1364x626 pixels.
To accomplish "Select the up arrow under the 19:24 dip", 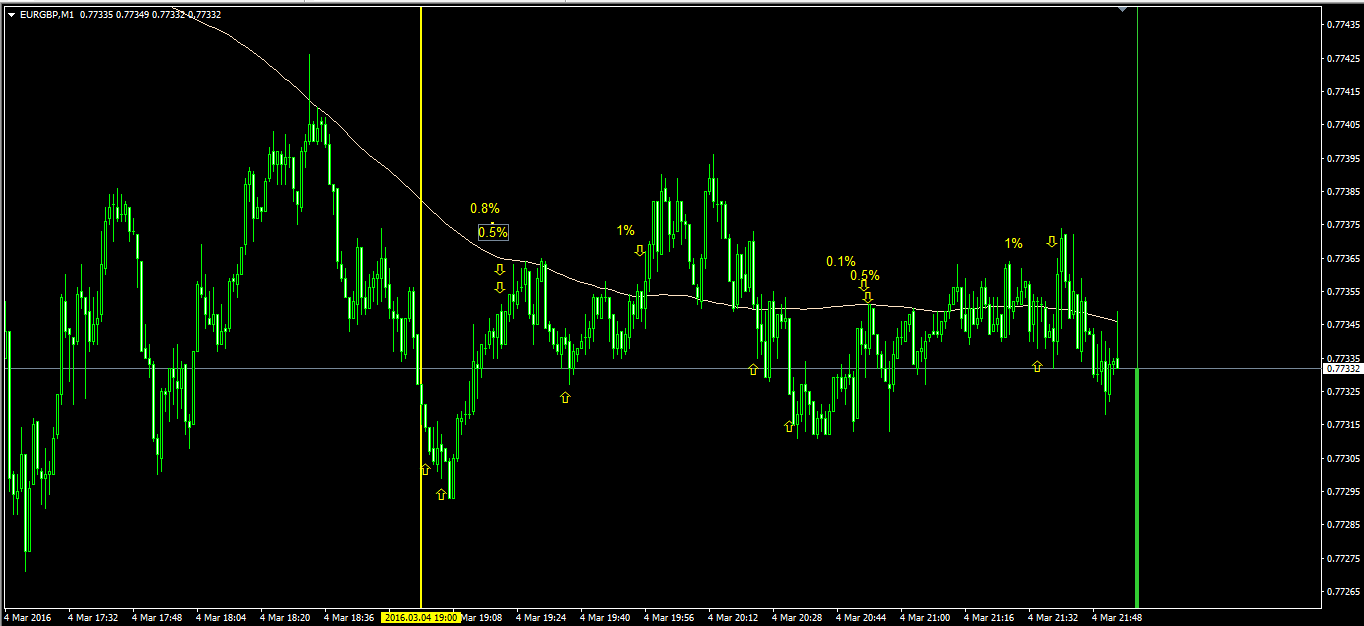I will click(x=565, y=397).
